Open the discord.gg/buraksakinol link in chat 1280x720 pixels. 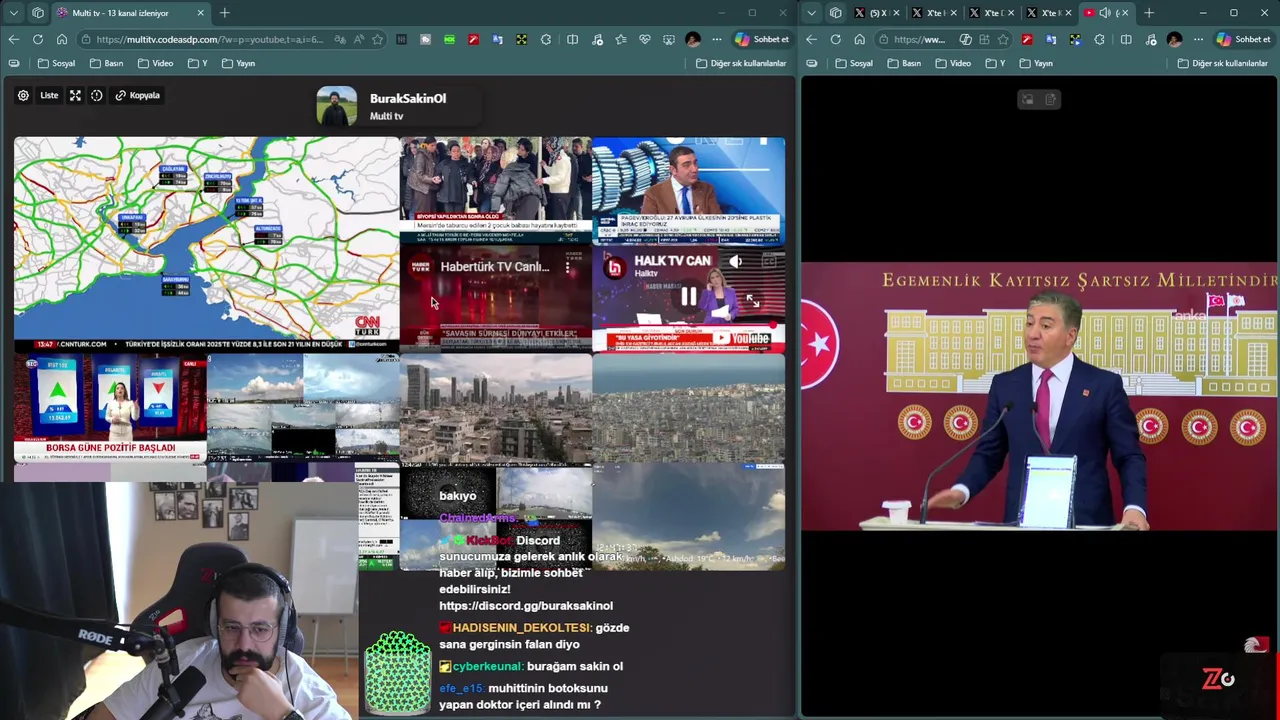(526, 606)
